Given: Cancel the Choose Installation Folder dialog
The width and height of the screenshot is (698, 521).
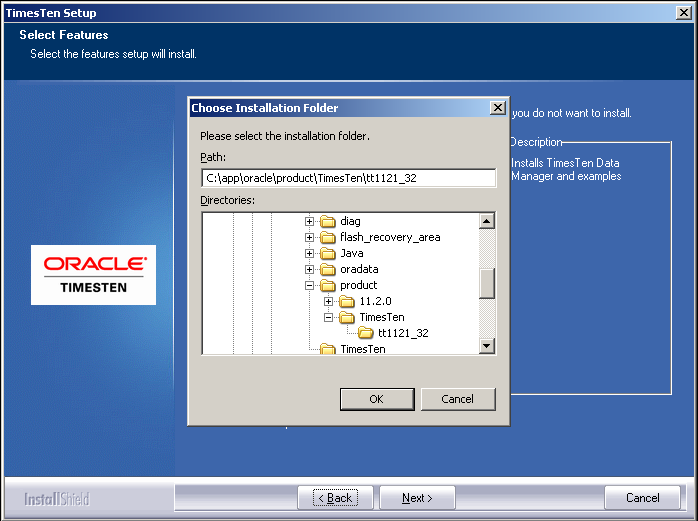Looking at the screenshot, I should 458,399.
